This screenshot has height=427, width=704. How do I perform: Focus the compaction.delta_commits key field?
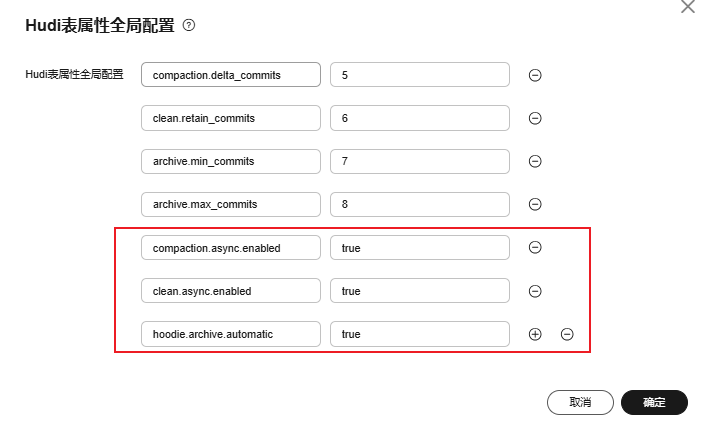coord(231,75)
